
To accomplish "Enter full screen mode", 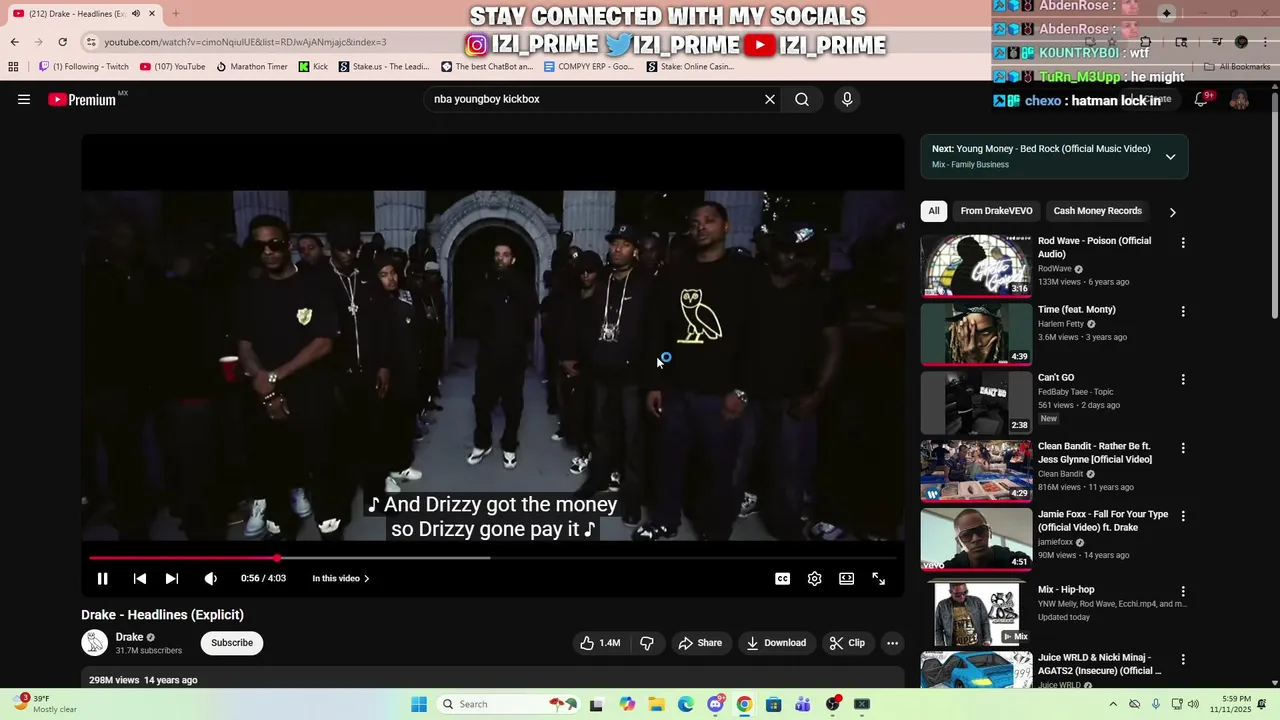I will pyautogui.click(x=879, y=578).
